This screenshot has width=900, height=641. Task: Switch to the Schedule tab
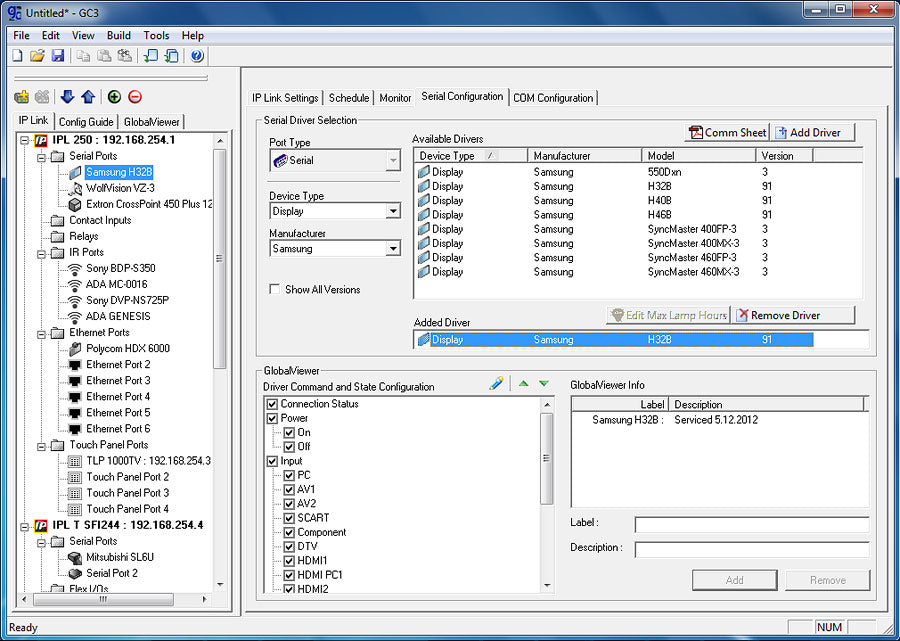[349, 98]
